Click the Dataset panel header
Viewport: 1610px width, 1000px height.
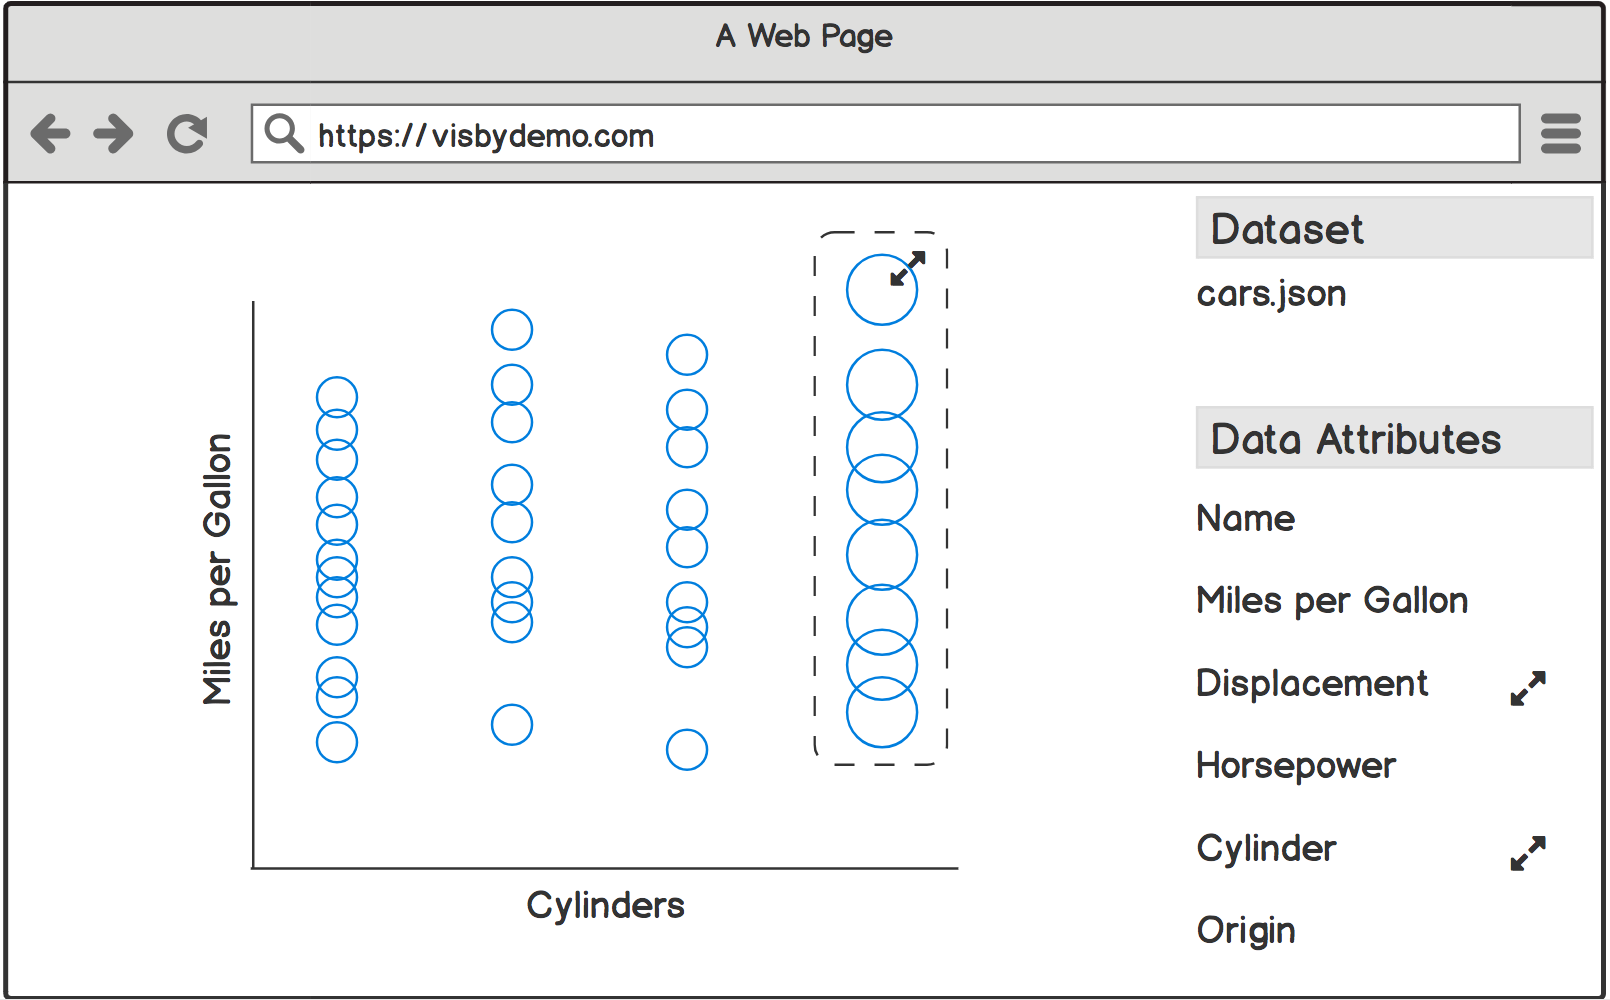(1393, 229)
